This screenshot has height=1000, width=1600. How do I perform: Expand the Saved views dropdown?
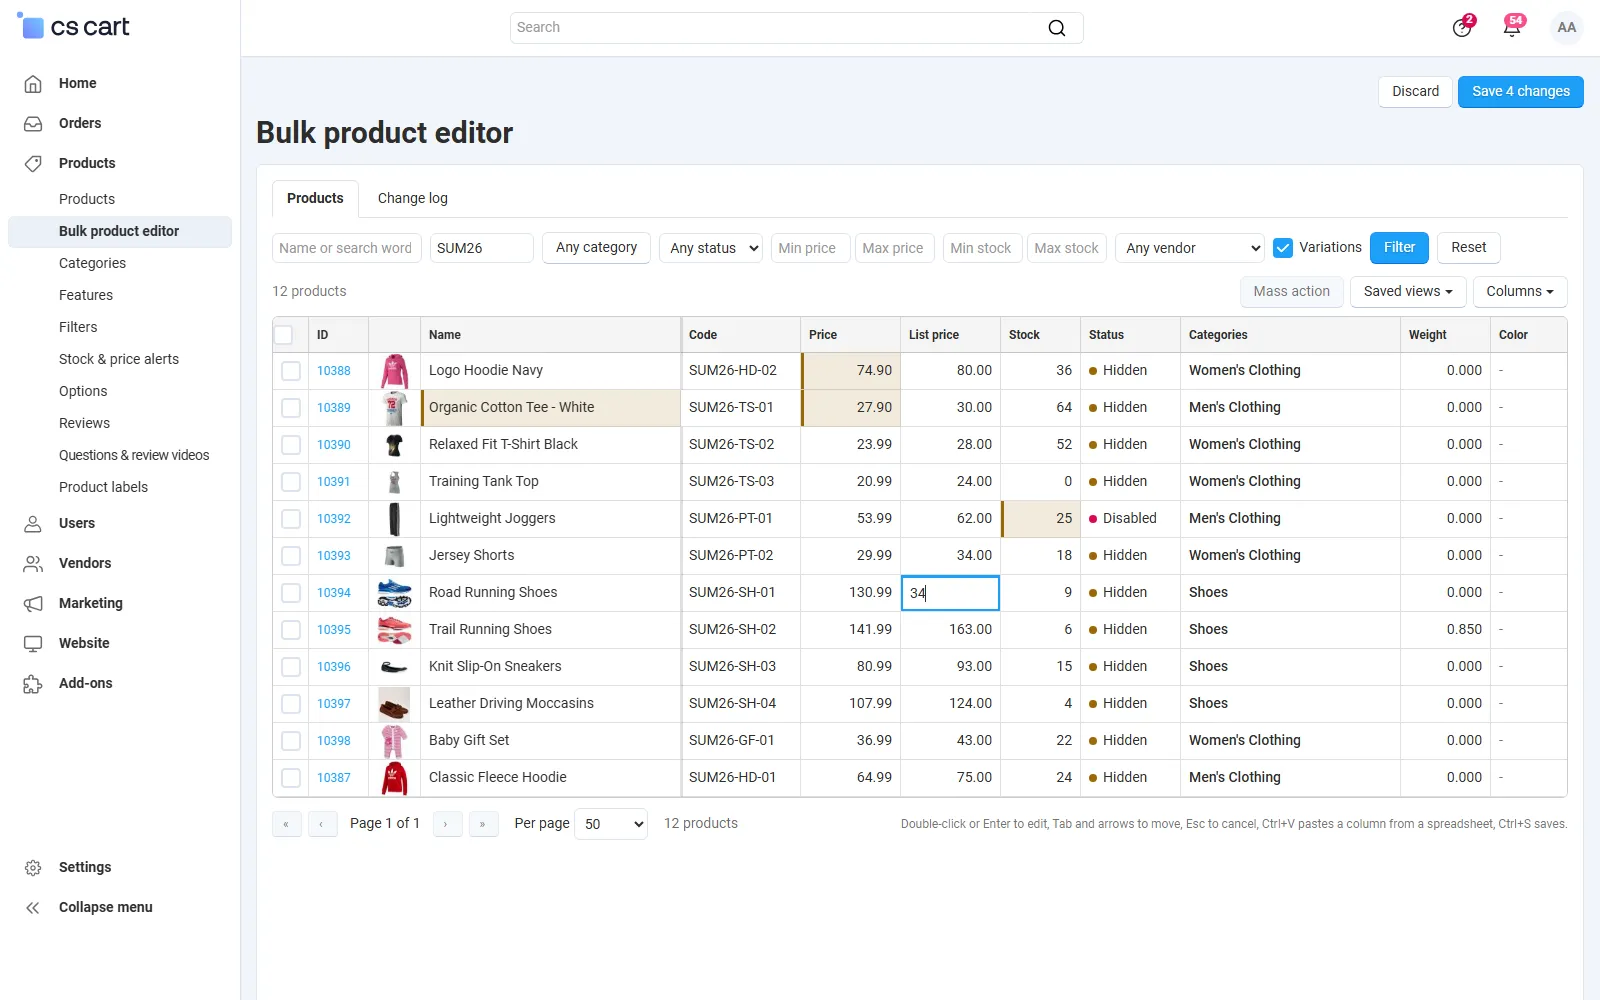tap(1408, 291)
